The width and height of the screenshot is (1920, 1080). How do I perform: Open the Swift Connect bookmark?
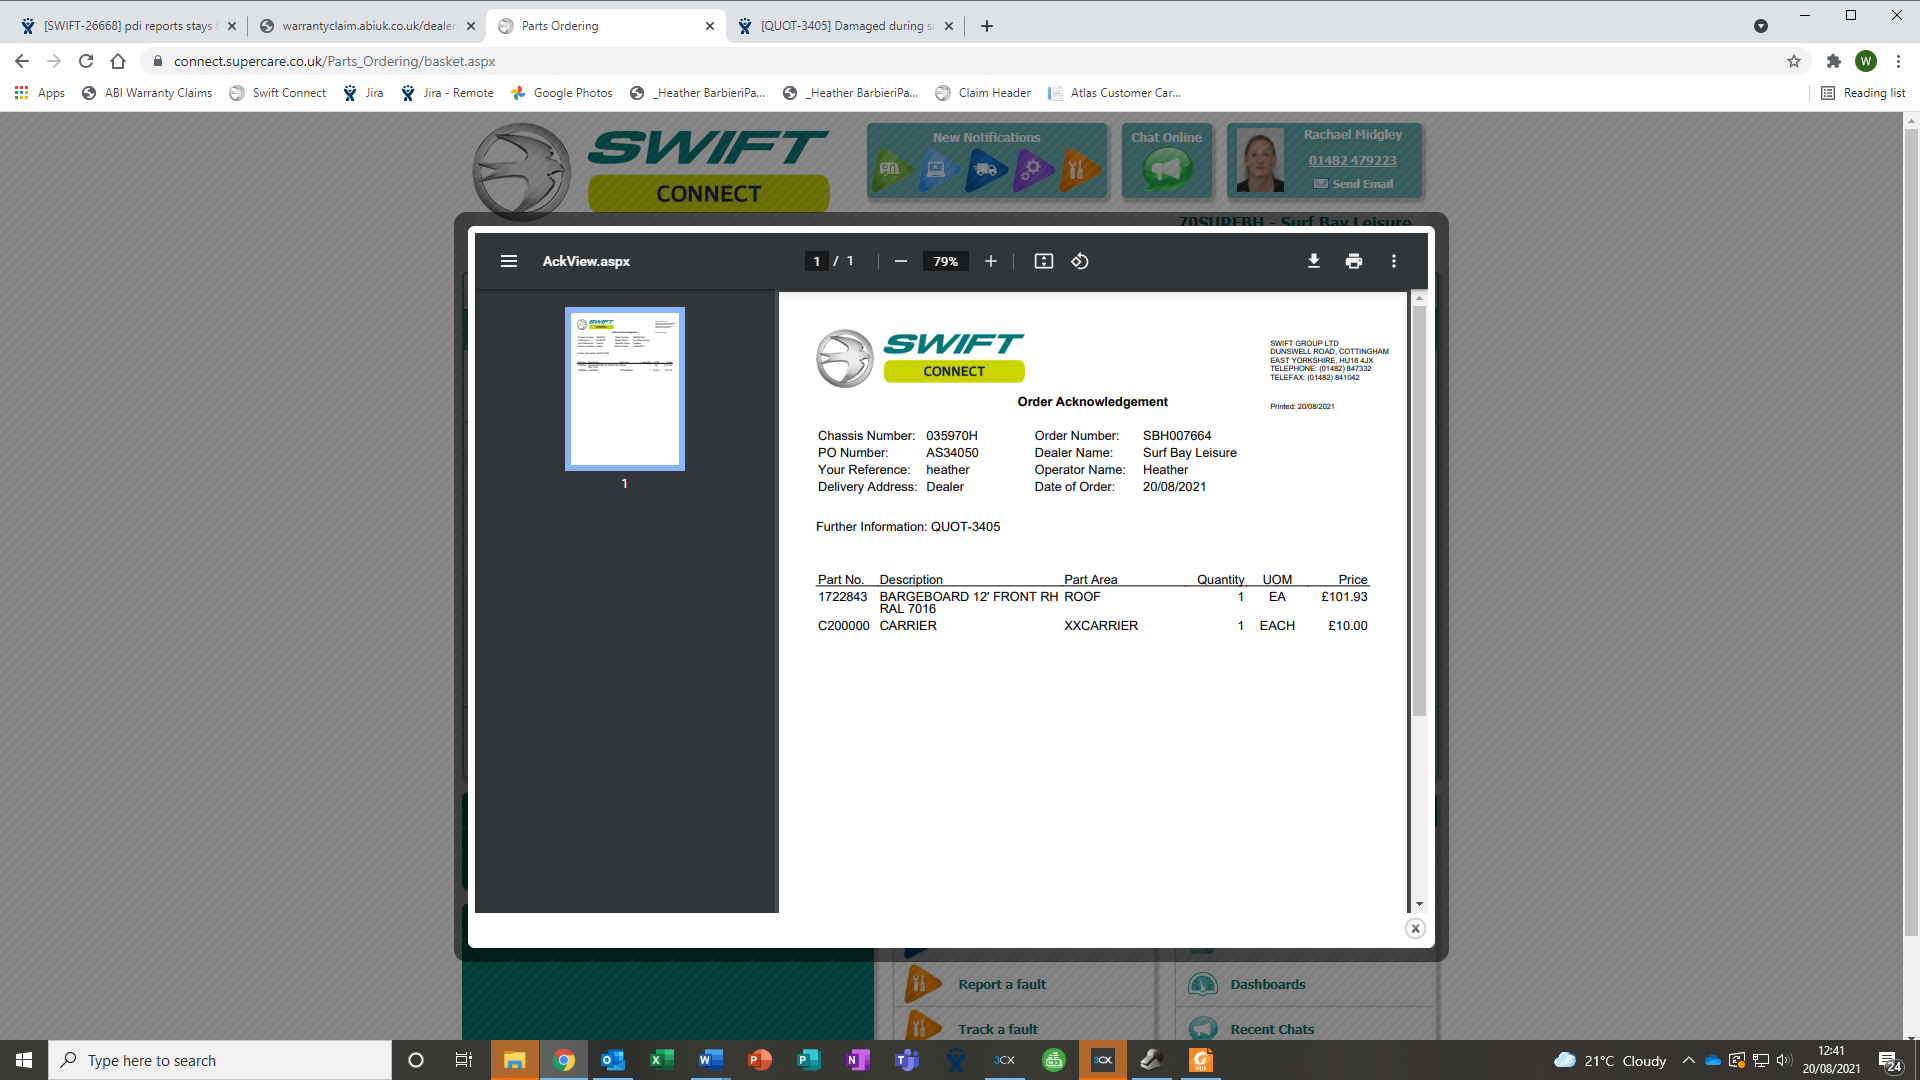(x=278, y=93)
